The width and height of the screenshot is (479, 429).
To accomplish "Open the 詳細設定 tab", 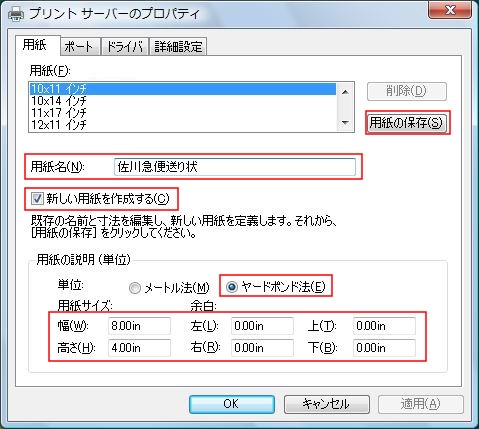I will tap(178, 46).
